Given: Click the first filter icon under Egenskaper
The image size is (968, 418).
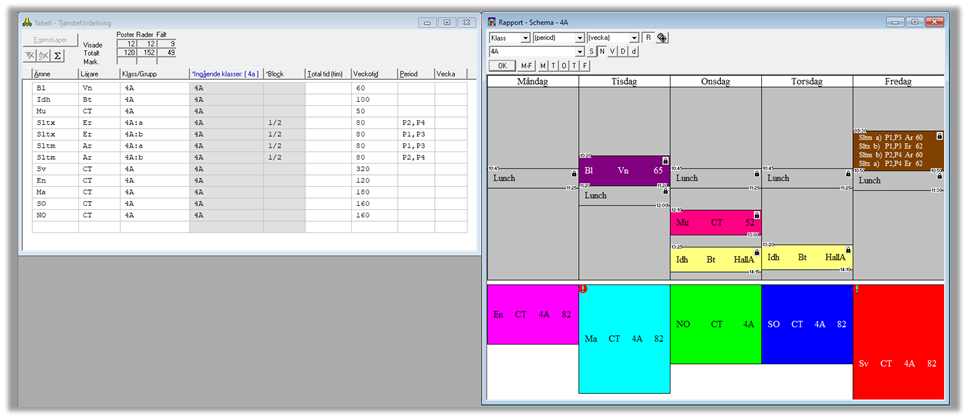Looking at the screenshot, I should pos(29,55).
